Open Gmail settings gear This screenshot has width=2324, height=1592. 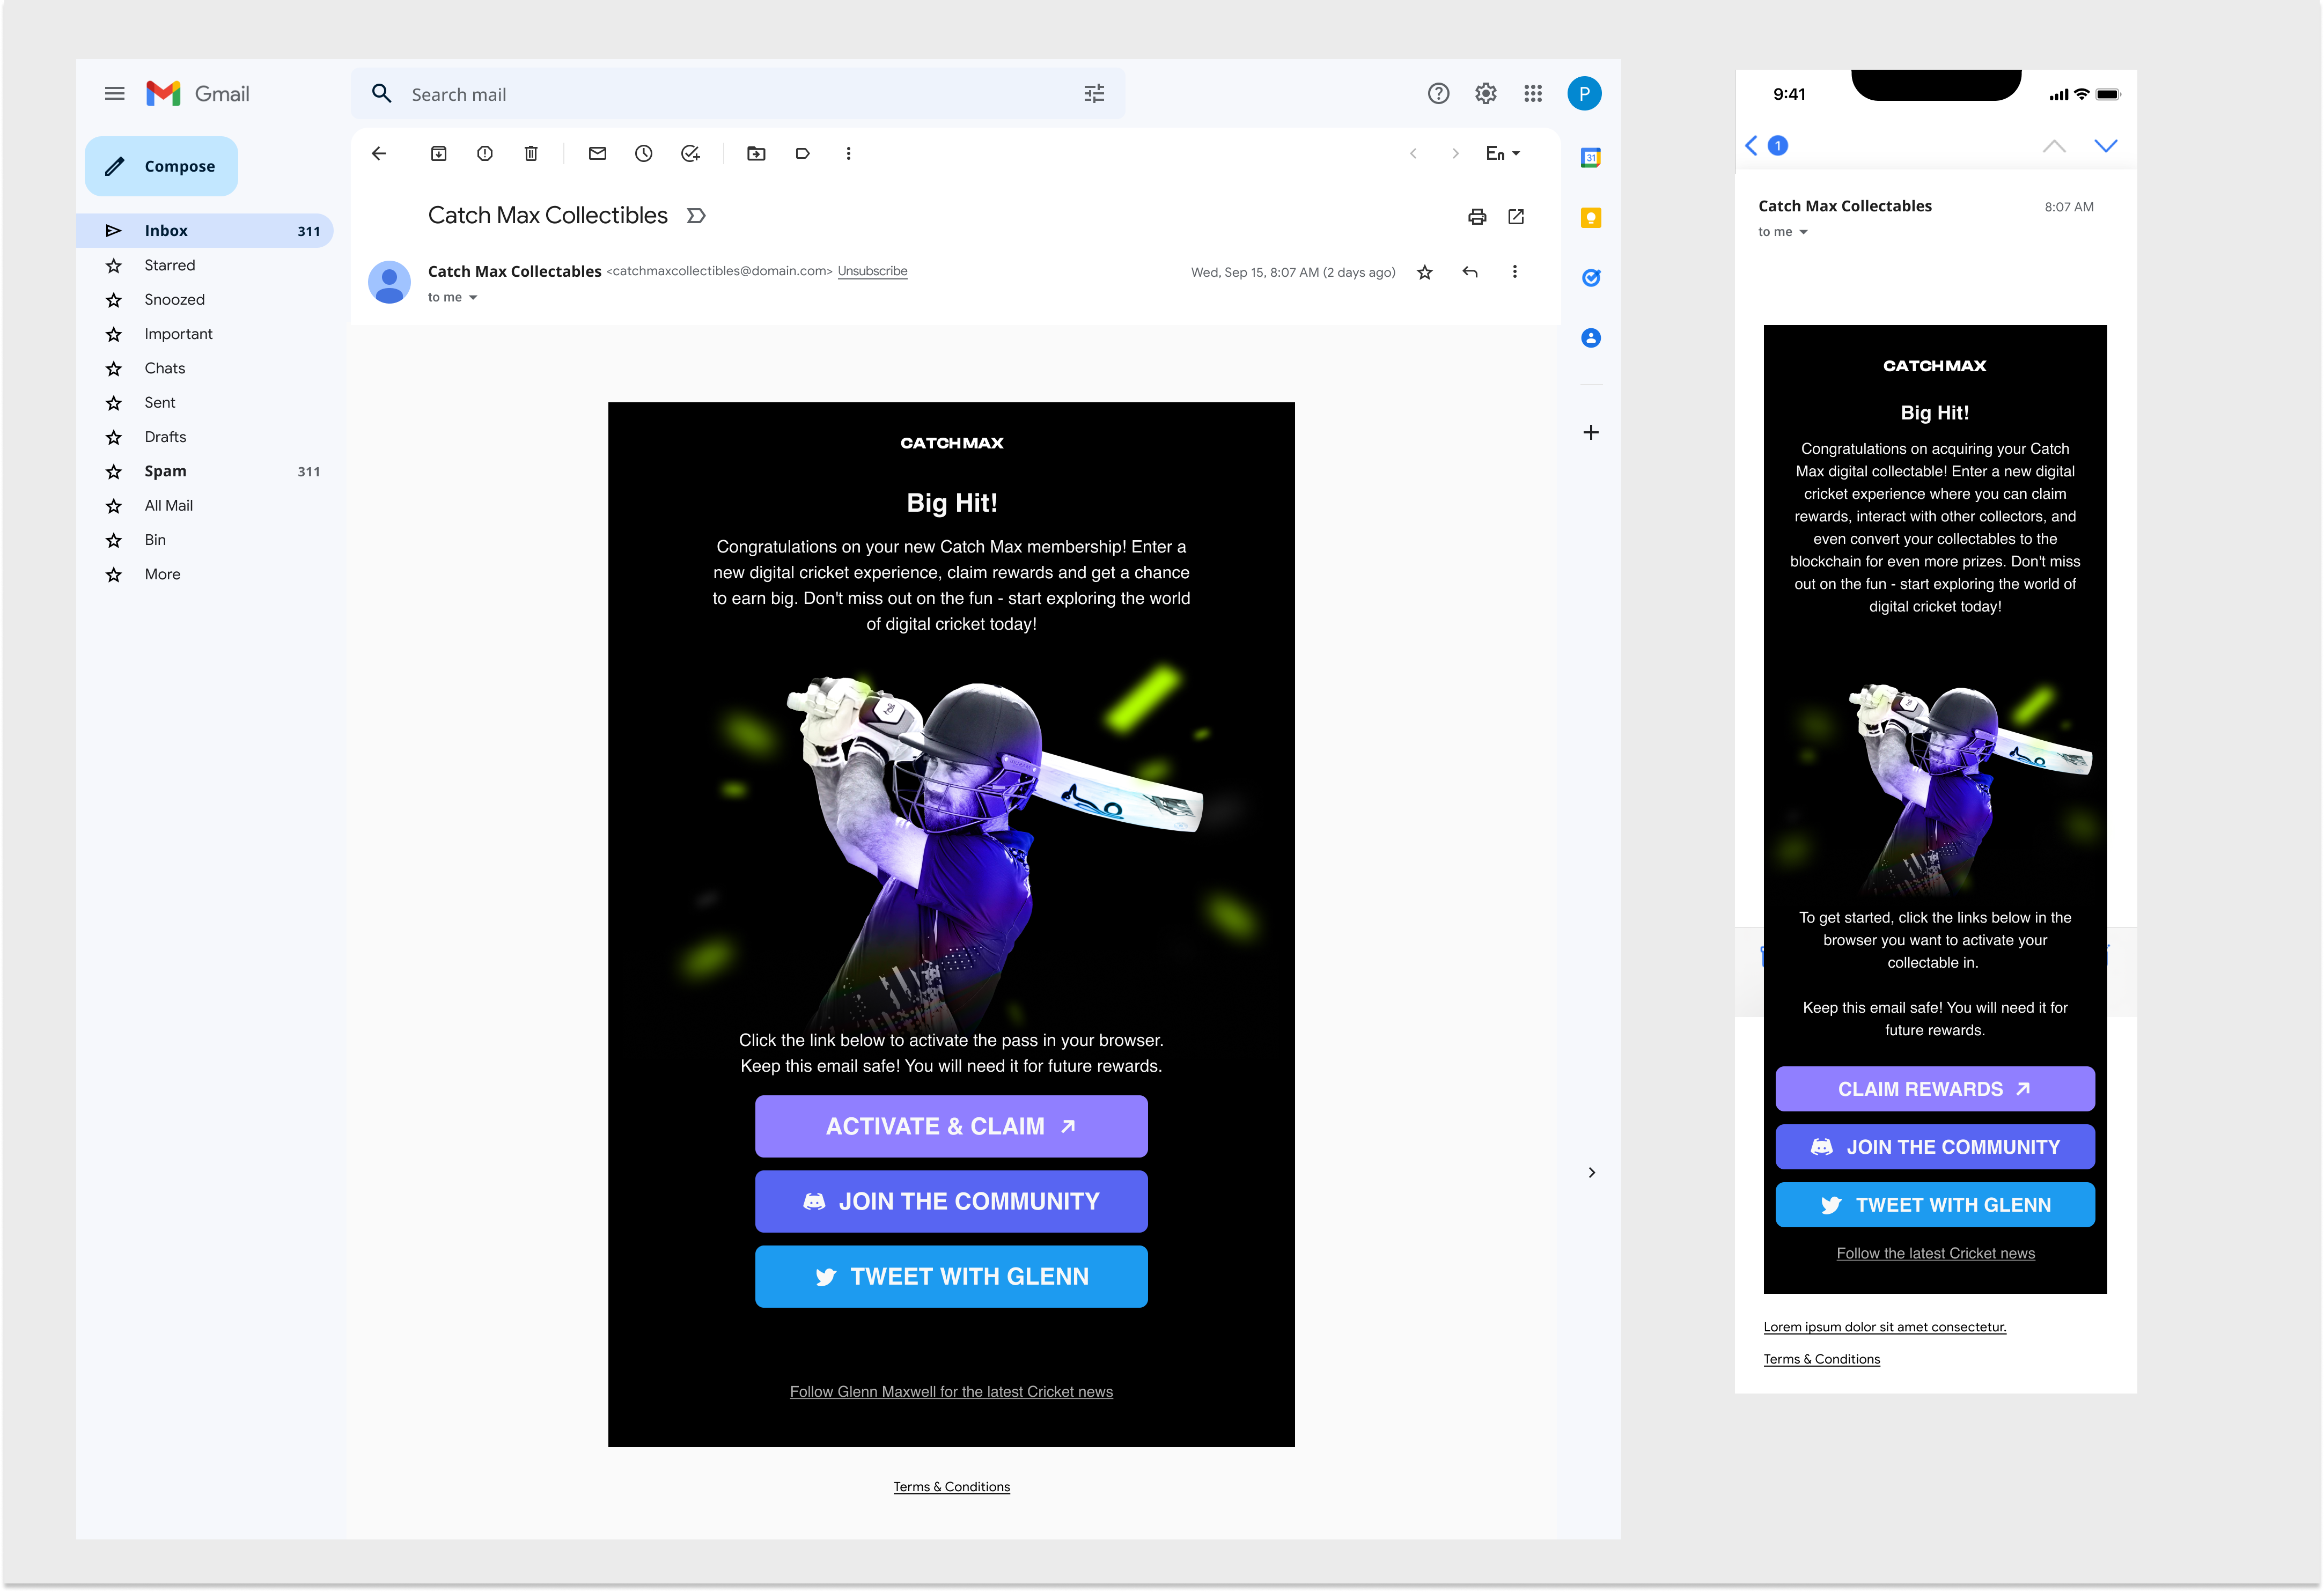pos(1486,94)
